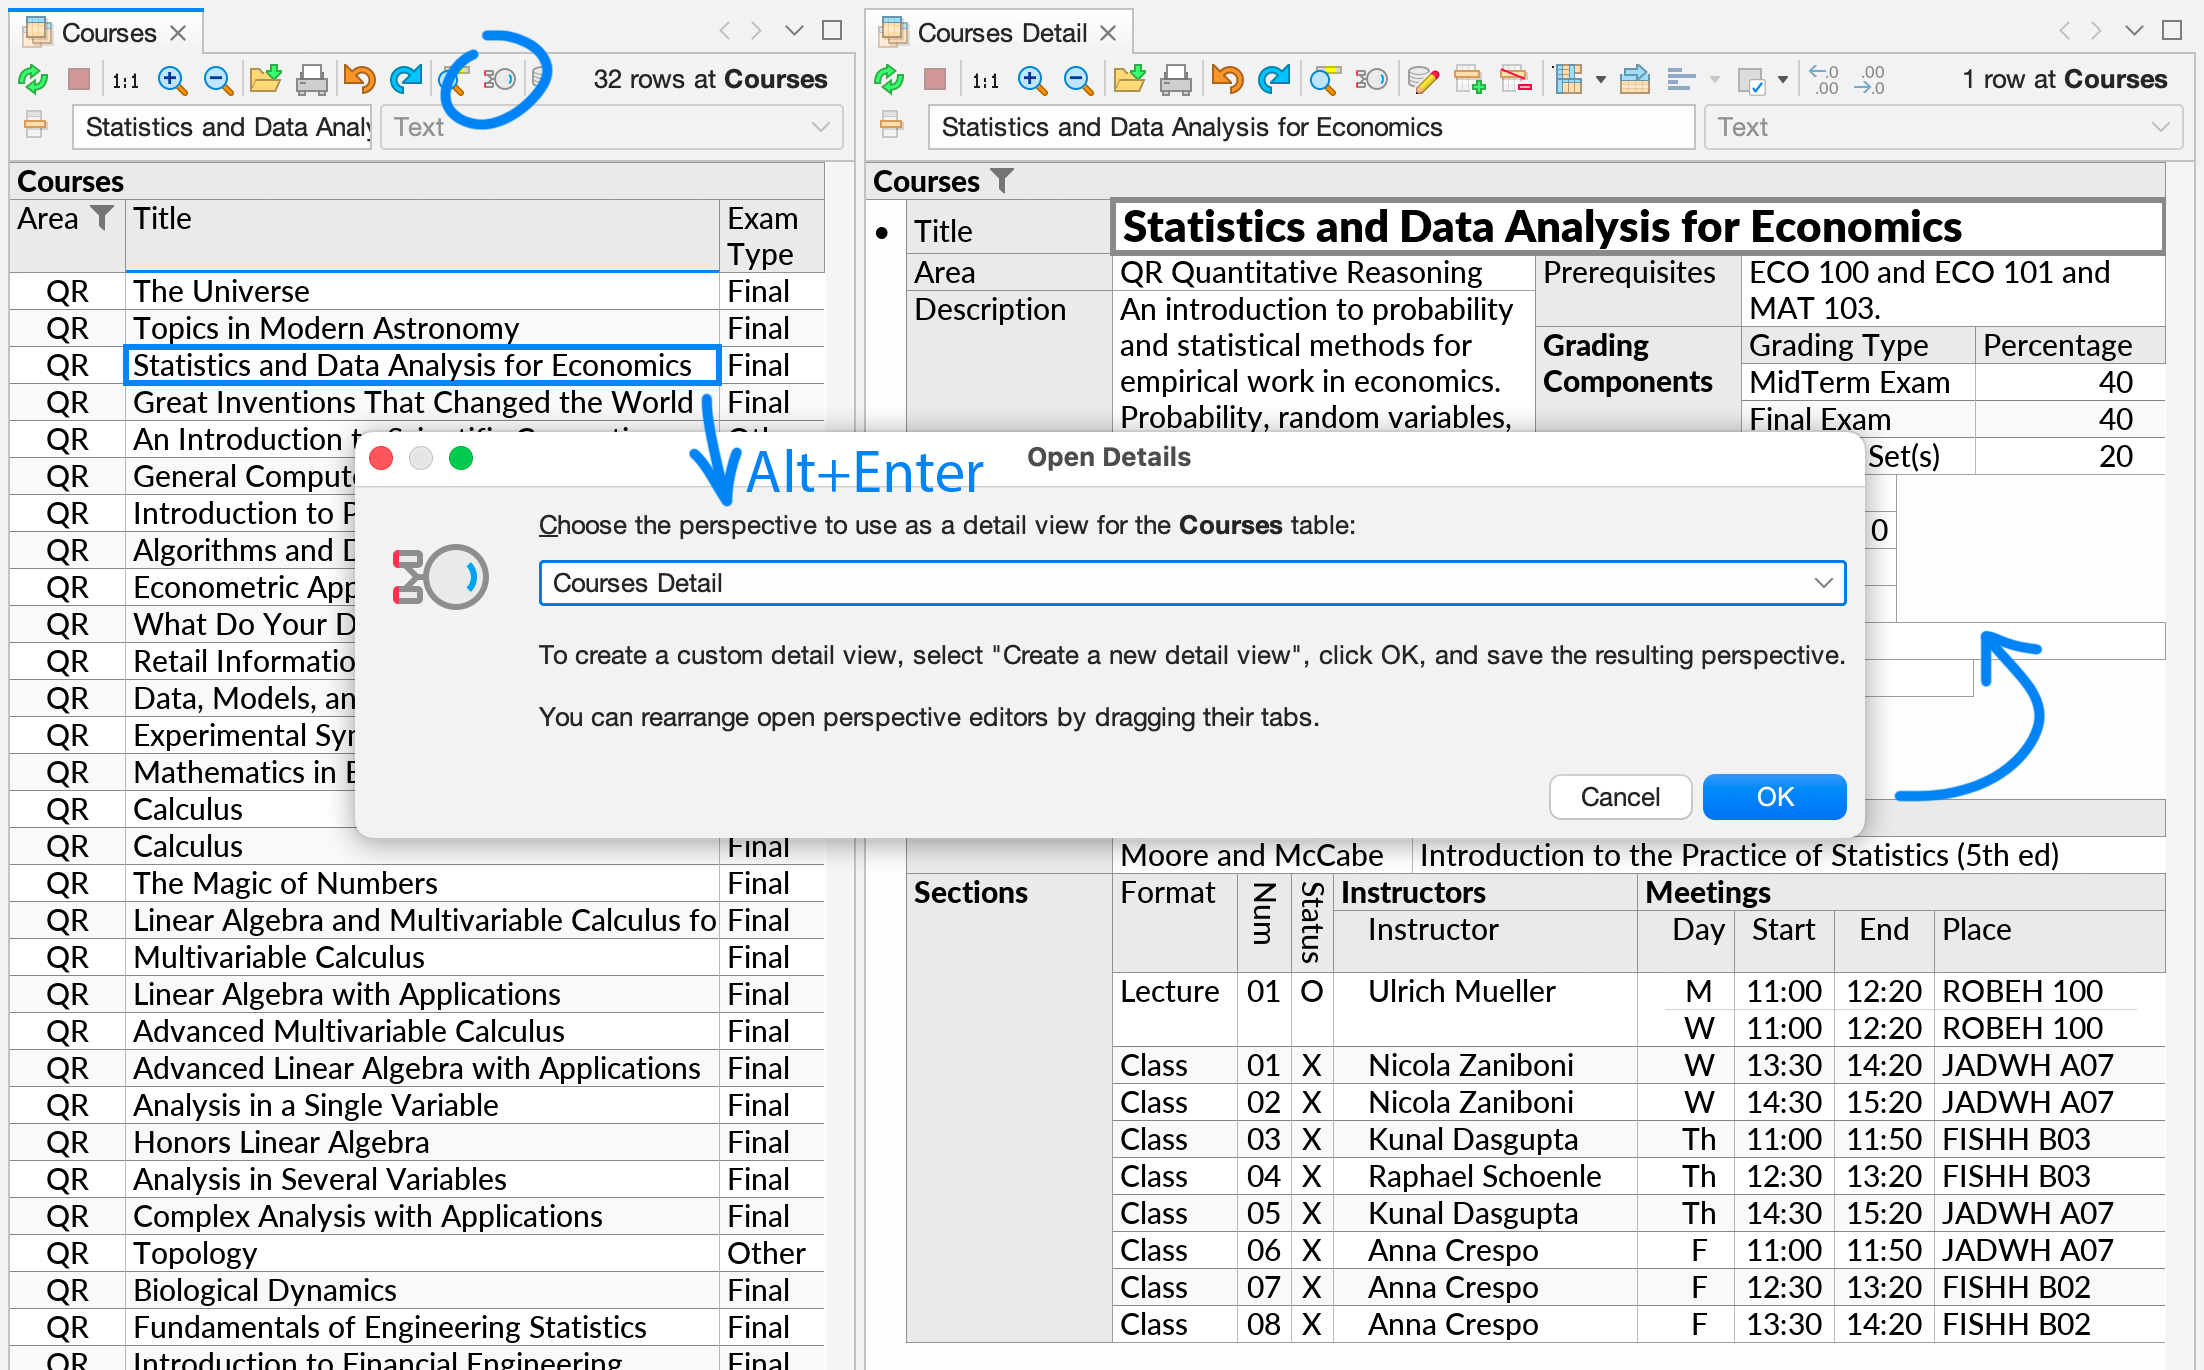Click the Courses filter funnel in detail pane

(x=1002, y=181)
